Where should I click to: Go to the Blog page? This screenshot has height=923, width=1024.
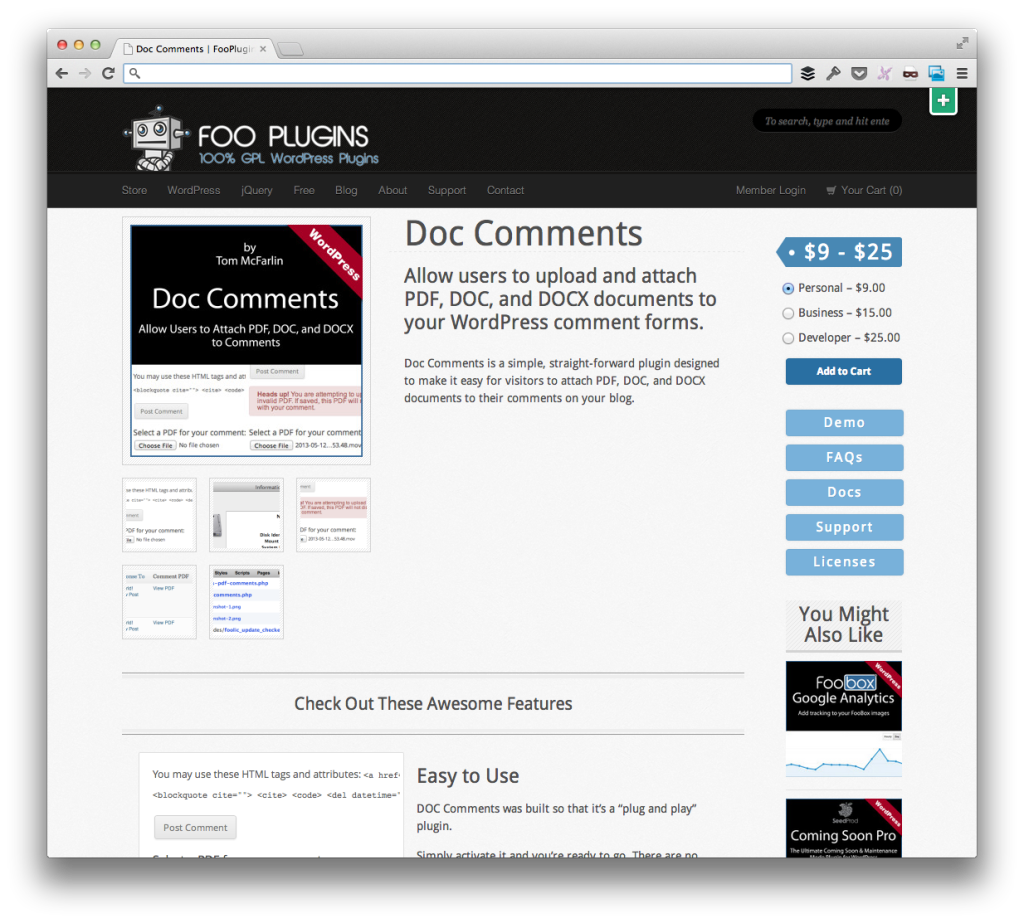click(x=346, y=190)
